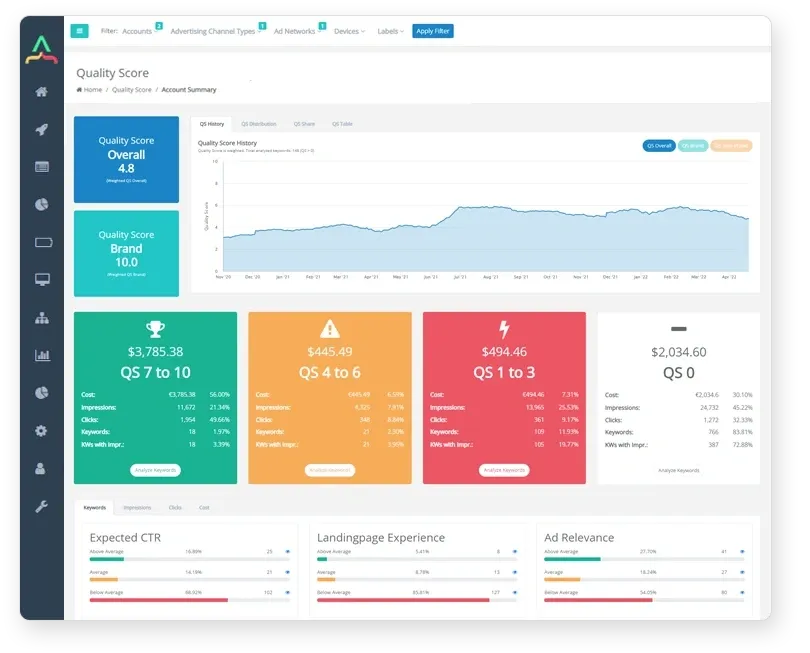The height and width of the screenshot is (653, 810).
Task: Switch to the QS Distribution tab
Action: point(259,124)
